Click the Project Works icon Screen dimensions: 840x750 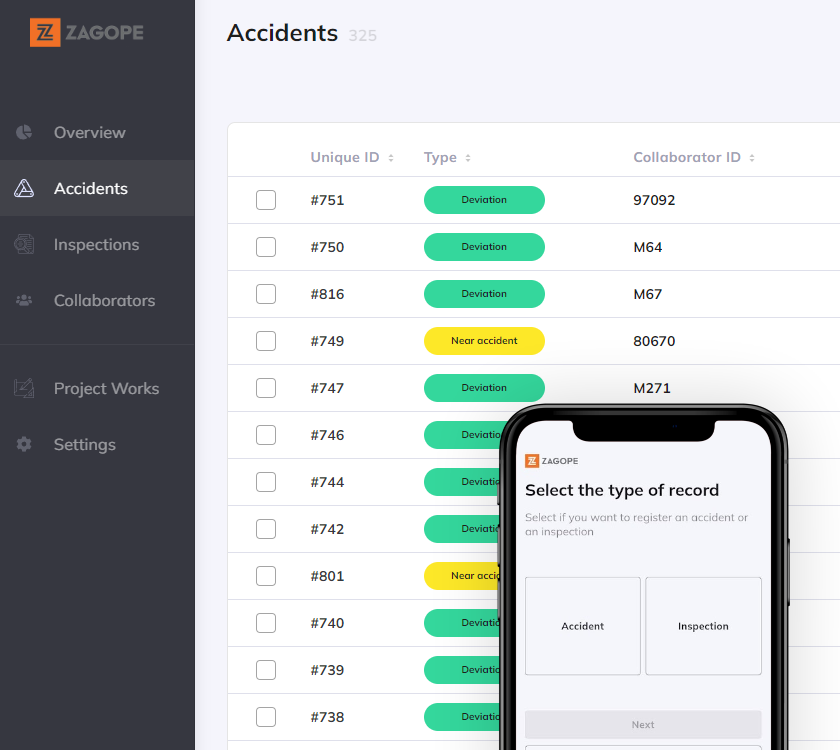[x=24, y=388]
